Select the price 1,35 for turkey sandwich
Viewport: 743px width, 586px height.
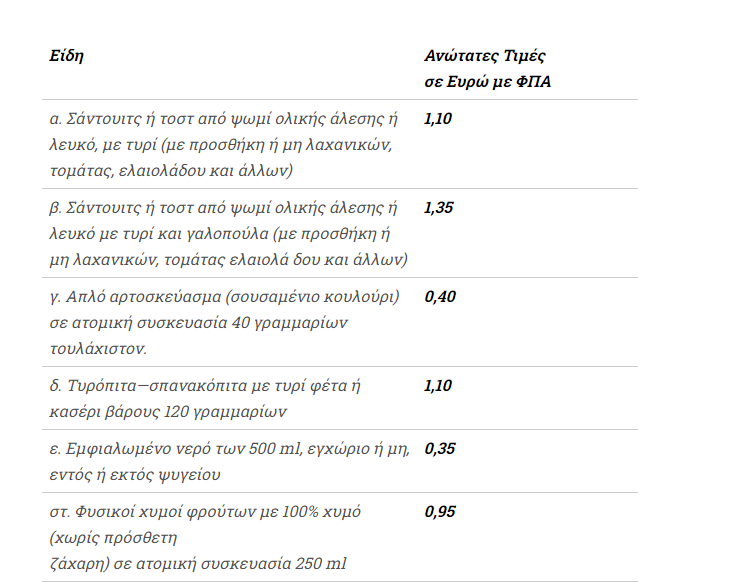click(438, 207)
